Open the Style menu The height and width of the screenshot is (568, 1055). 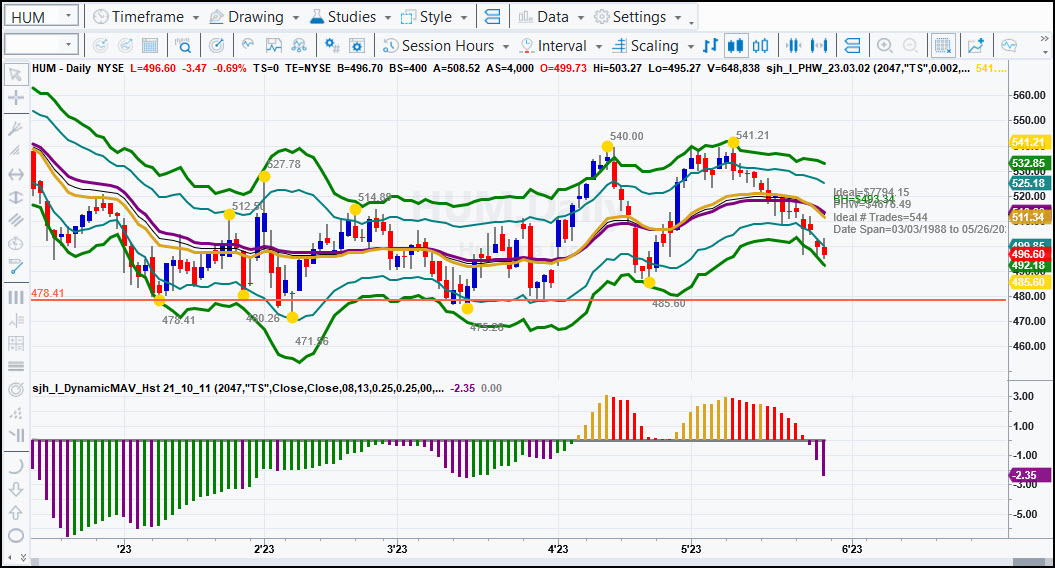(x=426, y=17)
